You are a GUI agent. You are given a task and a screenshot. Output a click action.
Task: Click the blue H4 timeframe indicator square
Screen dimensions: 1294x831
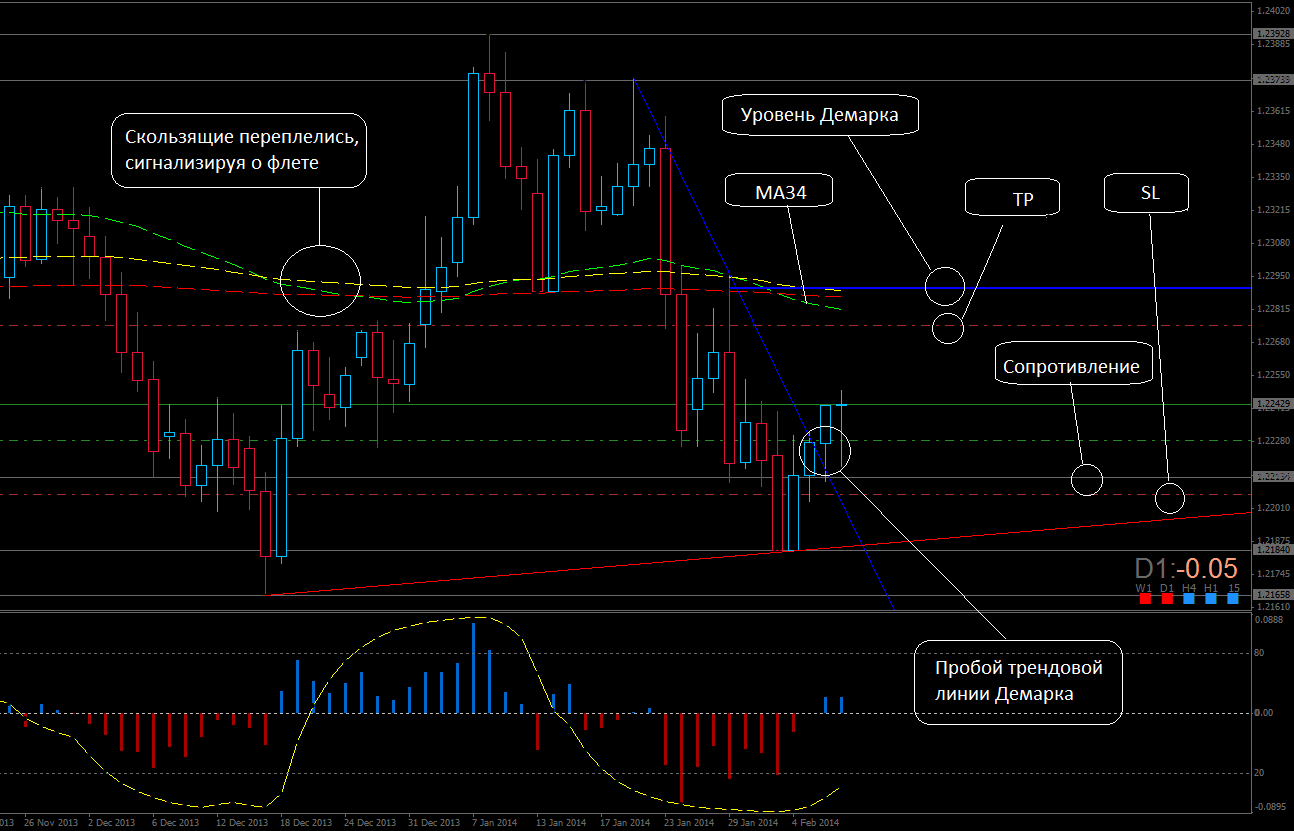click(1189, 598)
